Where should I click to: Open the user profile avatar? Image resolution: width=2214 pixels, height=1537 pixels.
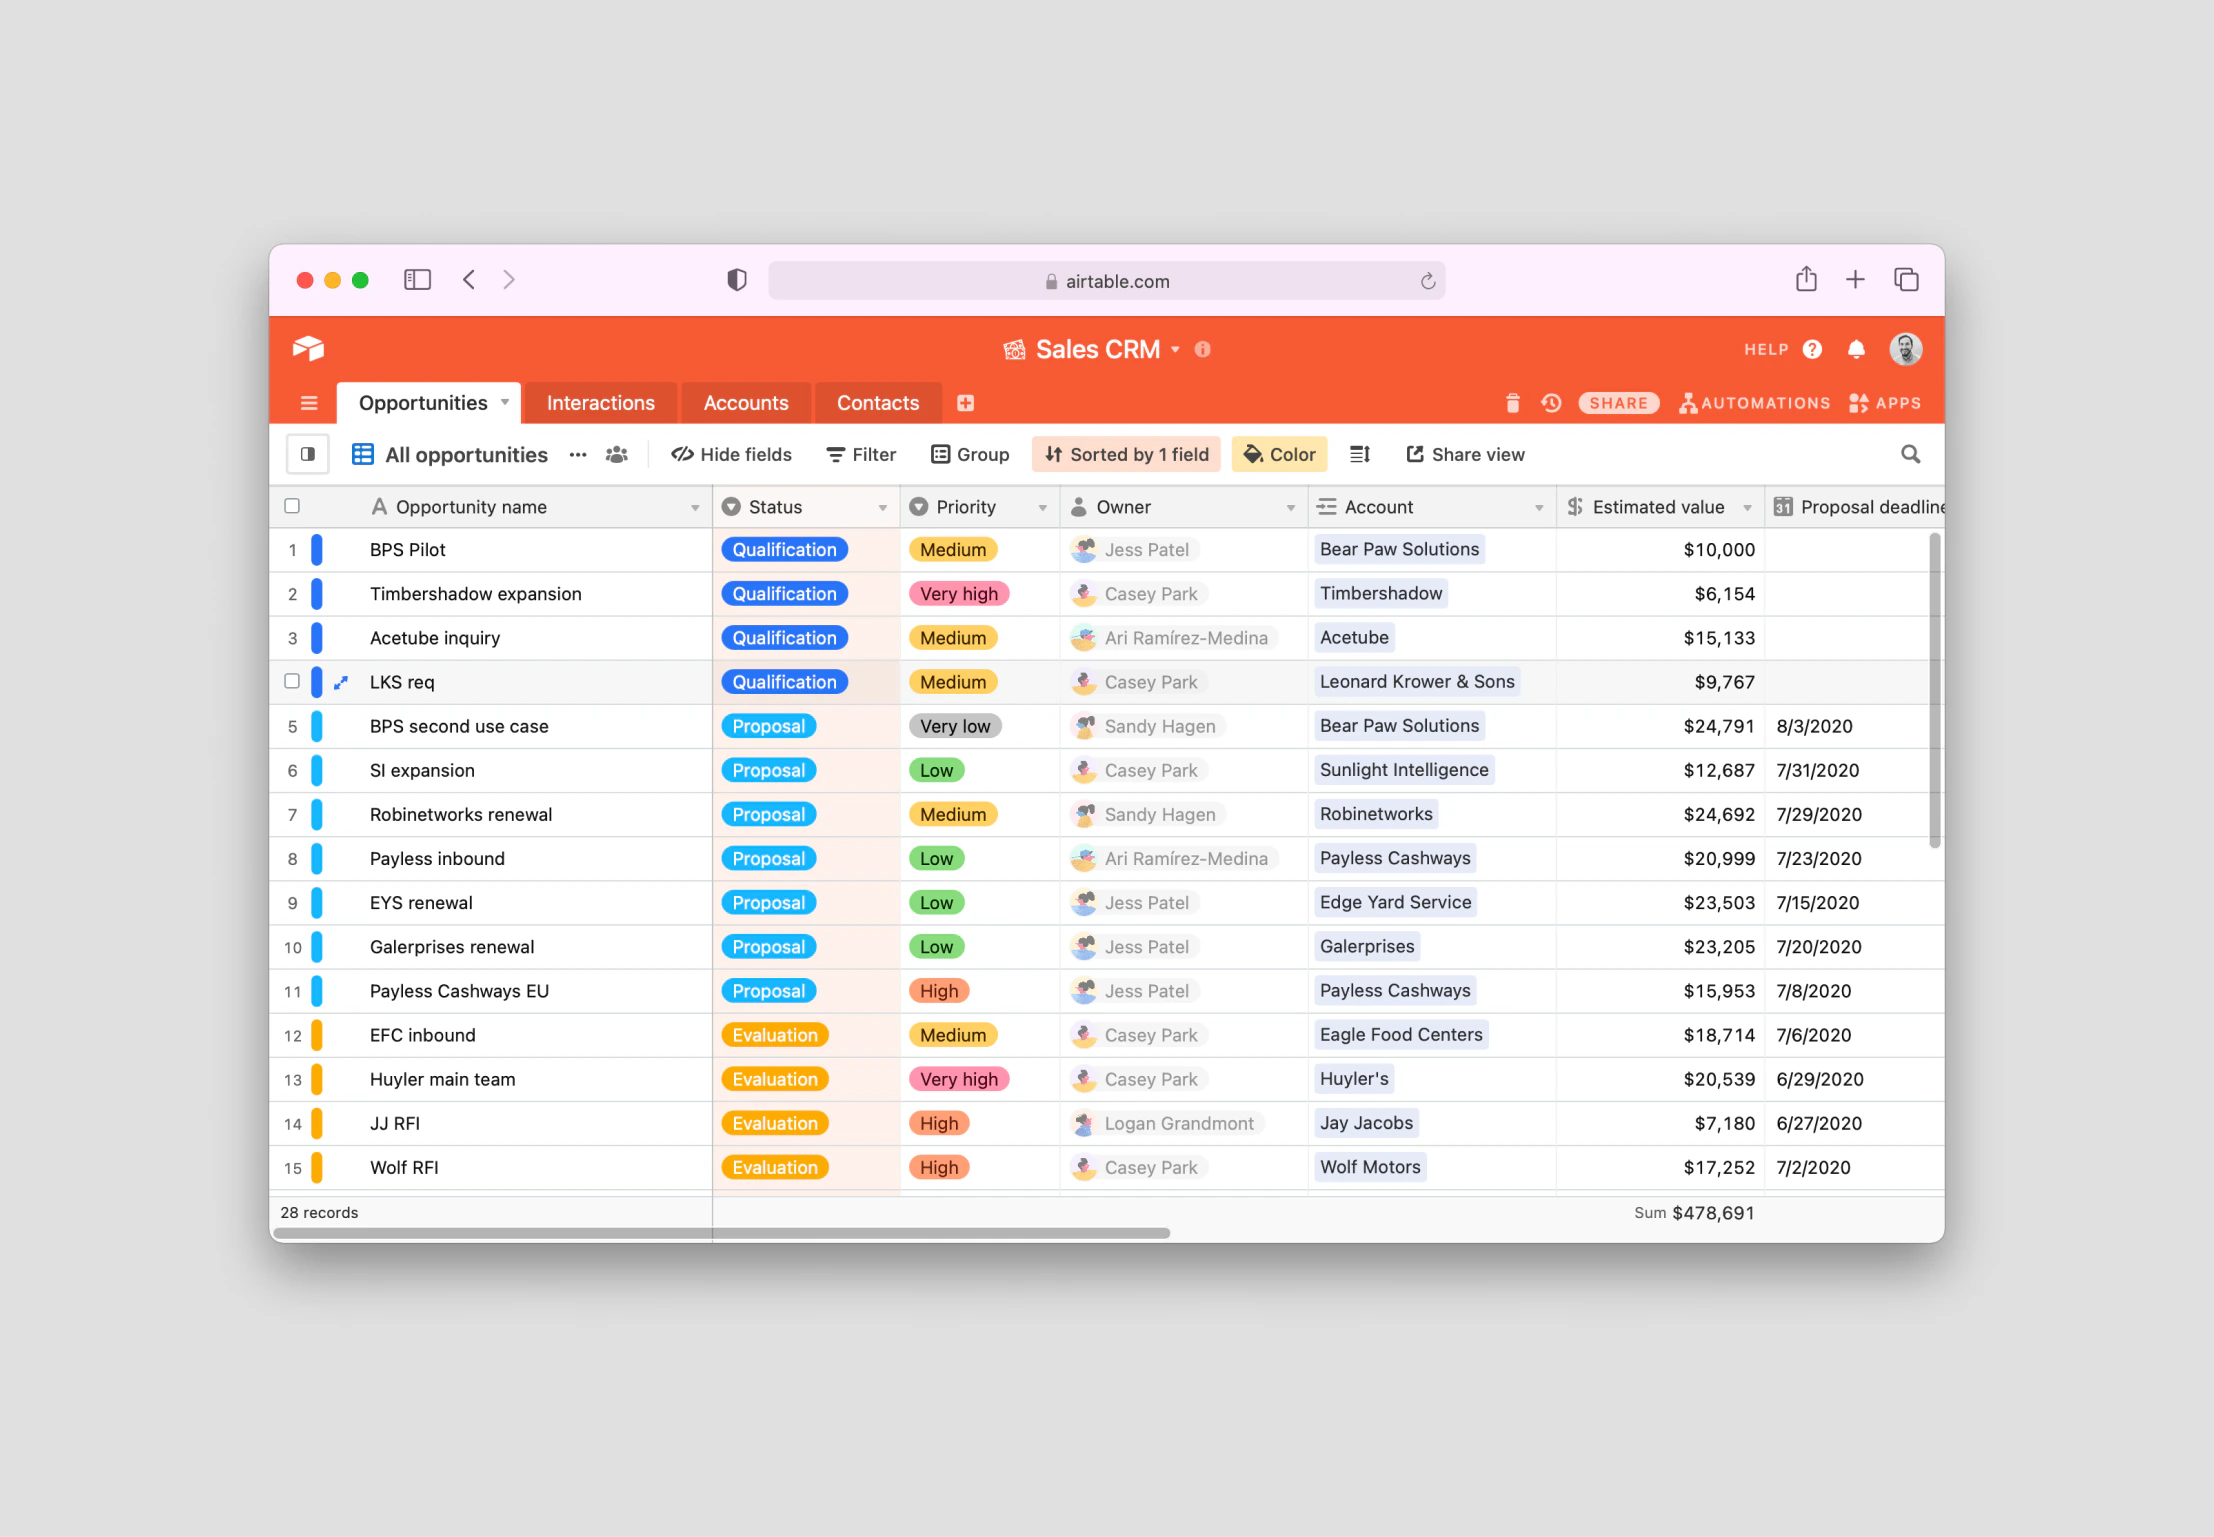1905,349
